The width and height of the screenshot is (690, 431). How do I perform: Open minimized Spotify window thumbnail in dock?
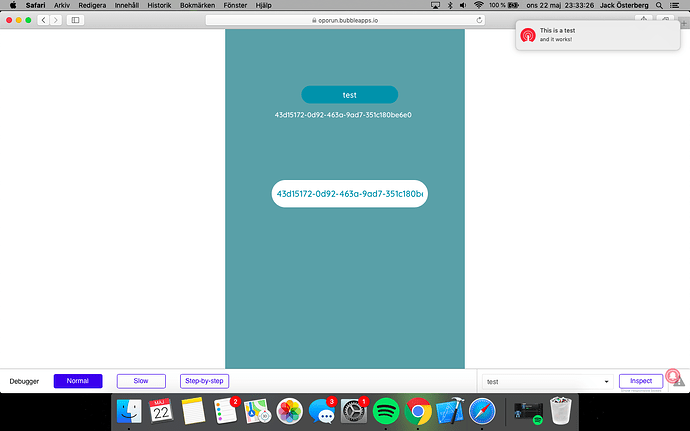(529, 412)
